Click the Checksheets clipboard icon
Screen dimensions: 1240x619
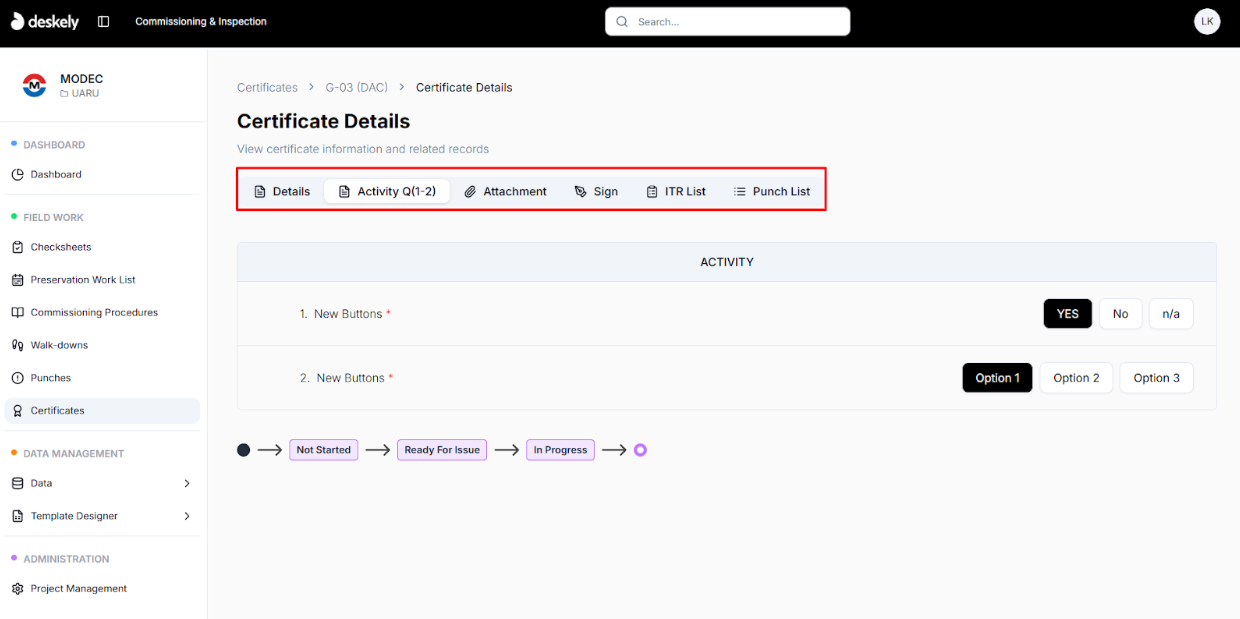tap(17, 247)
